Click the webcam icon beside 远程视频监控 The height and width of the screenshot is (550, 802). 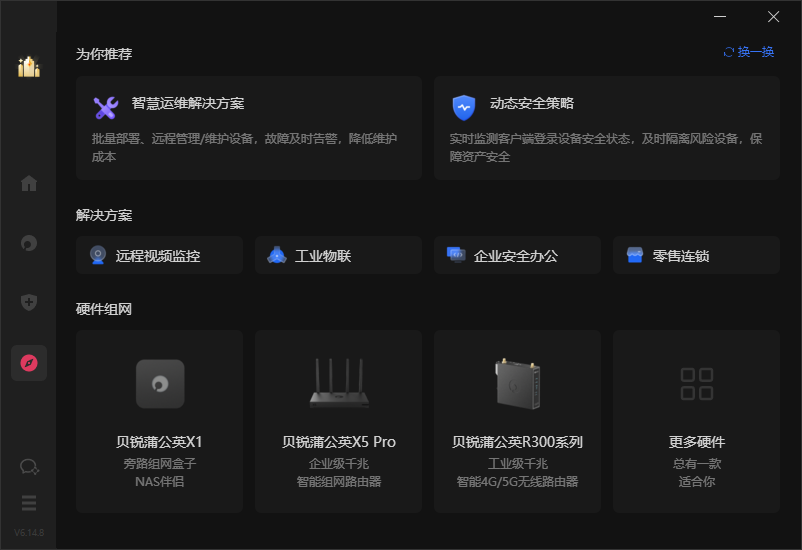point(98,255)
